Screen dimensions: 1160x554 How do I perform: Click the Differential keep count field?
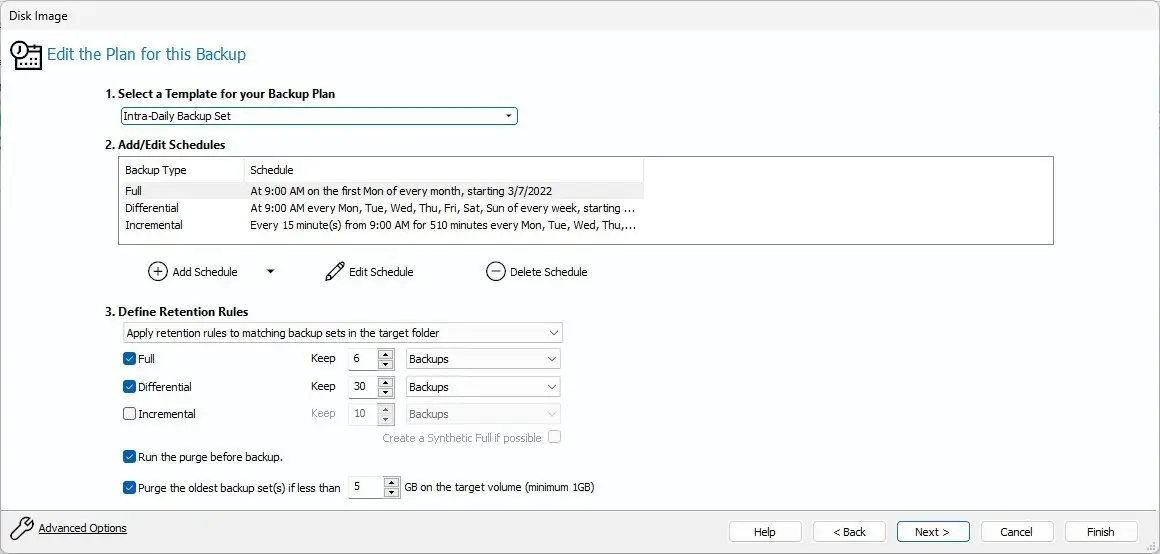click(363, 387)
